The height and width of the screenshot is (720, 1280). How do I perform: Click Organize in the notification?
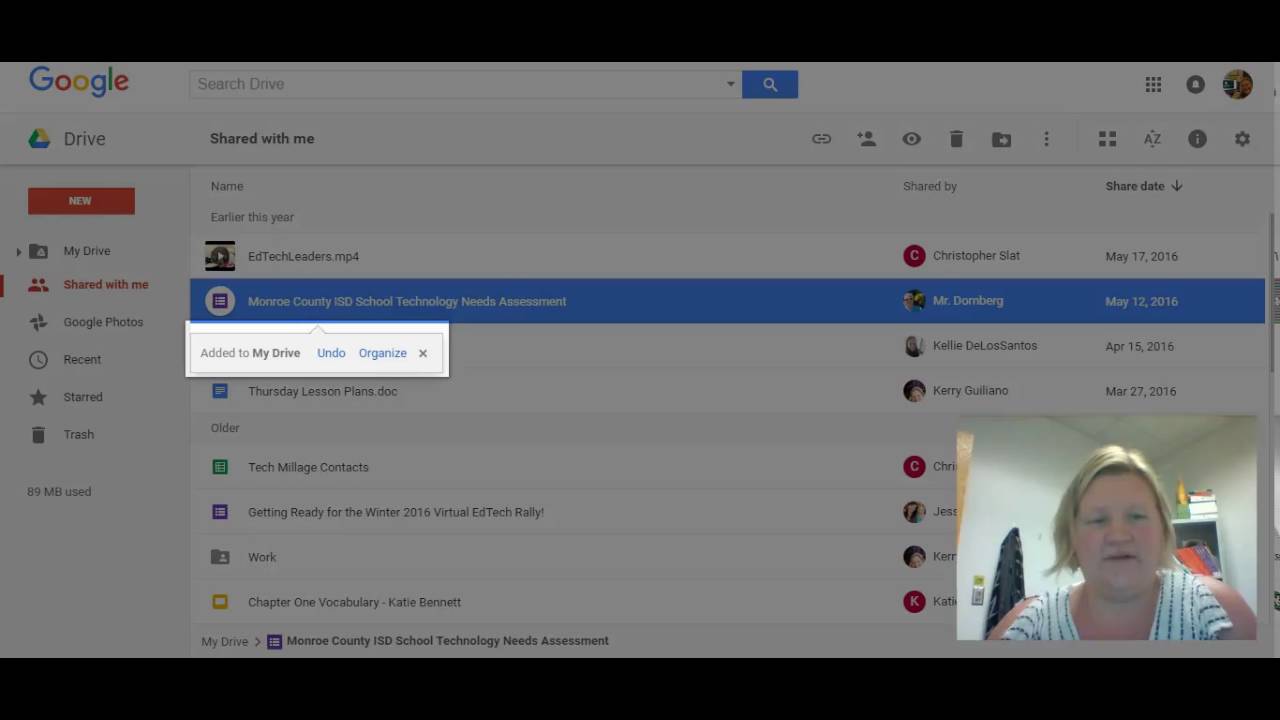click(383, 353)
